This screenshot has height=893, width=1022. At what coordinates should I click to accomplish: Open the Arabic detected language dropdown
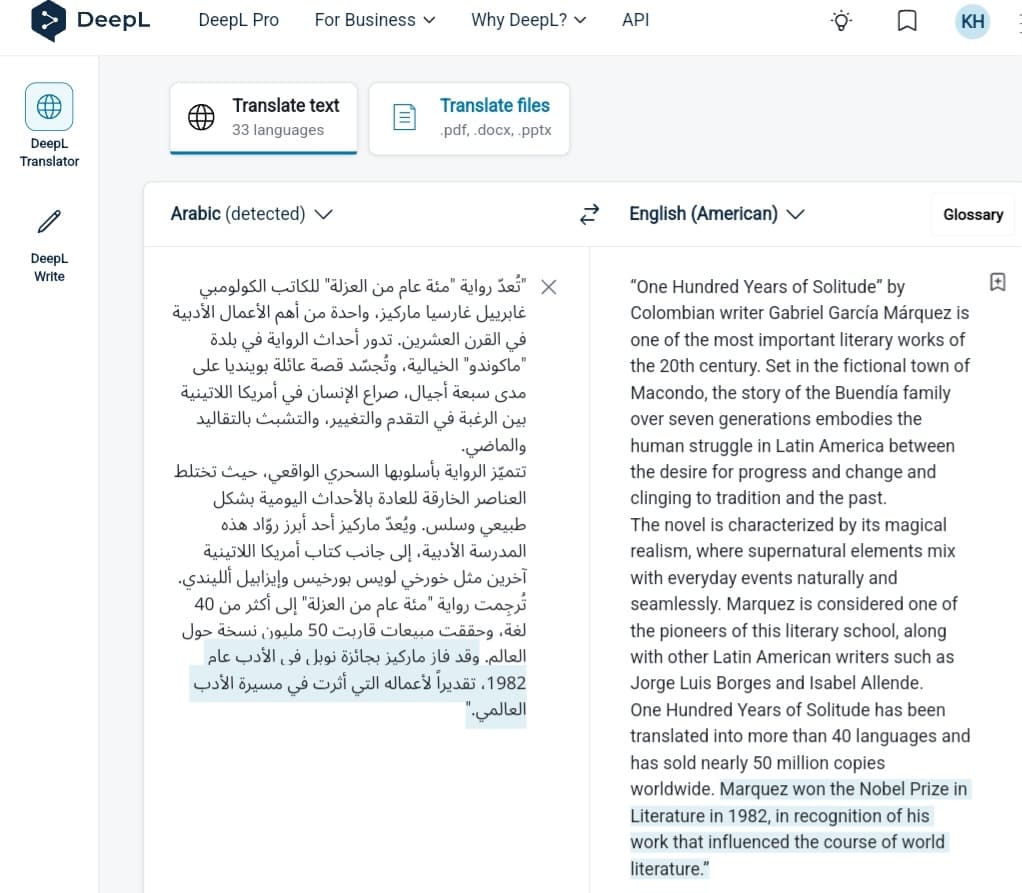click(x=251, y=213)
